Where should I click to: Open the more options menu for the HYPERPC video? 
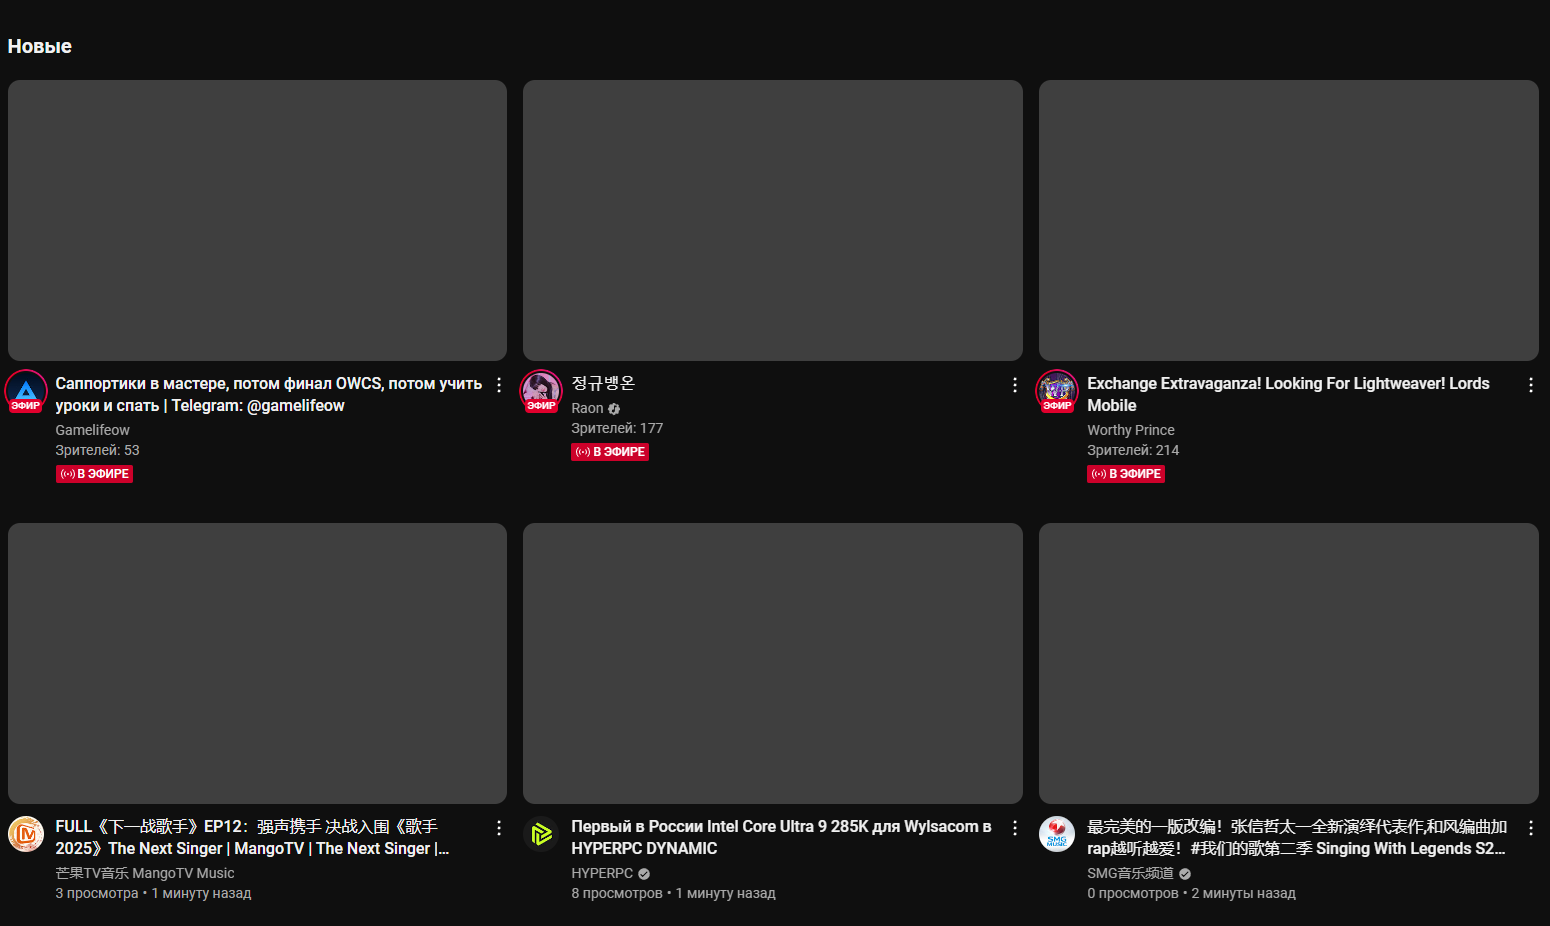click(1015, 828)
